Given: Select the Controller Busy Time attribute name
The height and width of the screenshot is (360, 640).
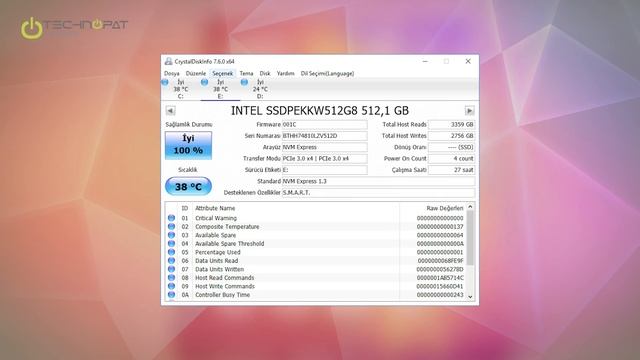Looking at the screenshot, I should [x=222, y=295].
